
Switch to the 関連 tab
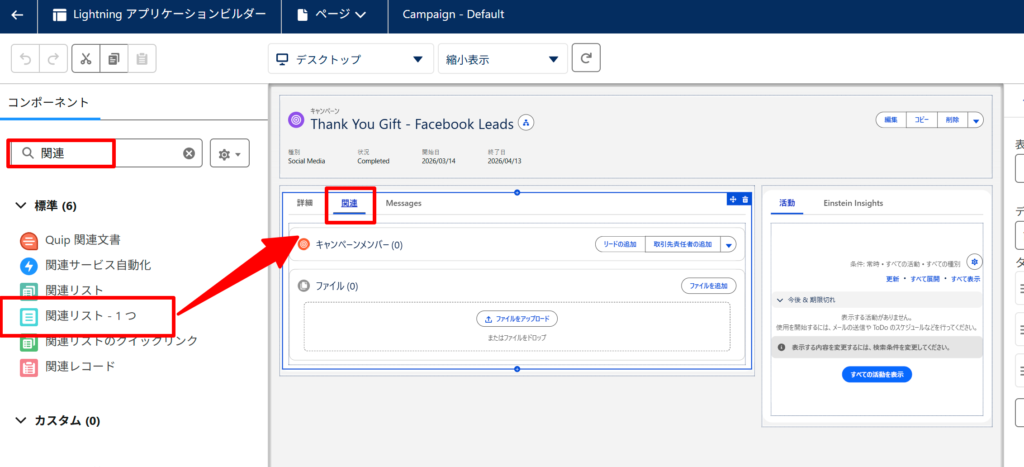349,203
